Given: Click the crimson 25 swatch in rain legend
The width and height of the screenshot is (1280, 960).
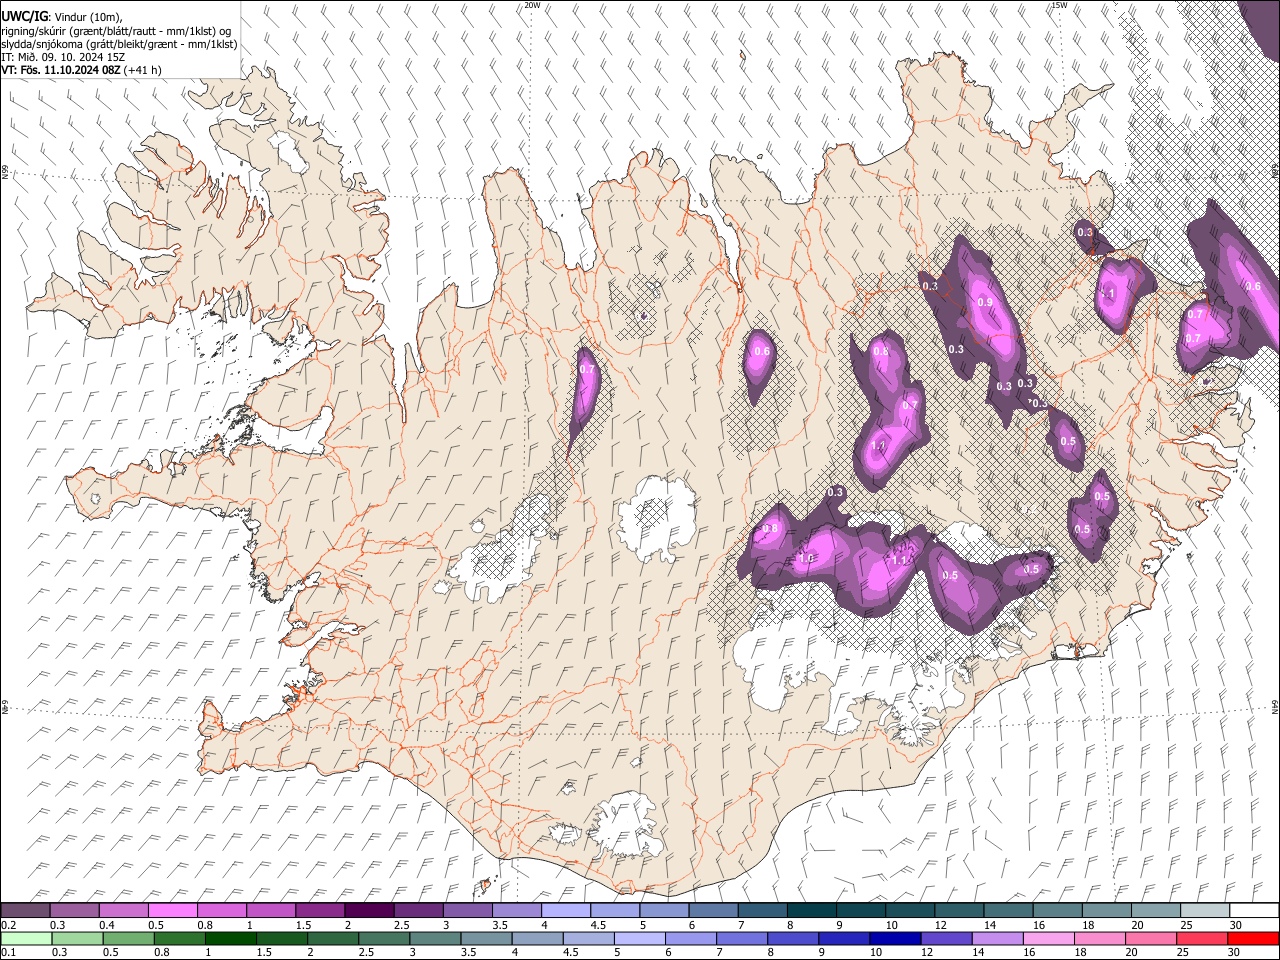Looking at the screenshot, I should coord(1201,938).
